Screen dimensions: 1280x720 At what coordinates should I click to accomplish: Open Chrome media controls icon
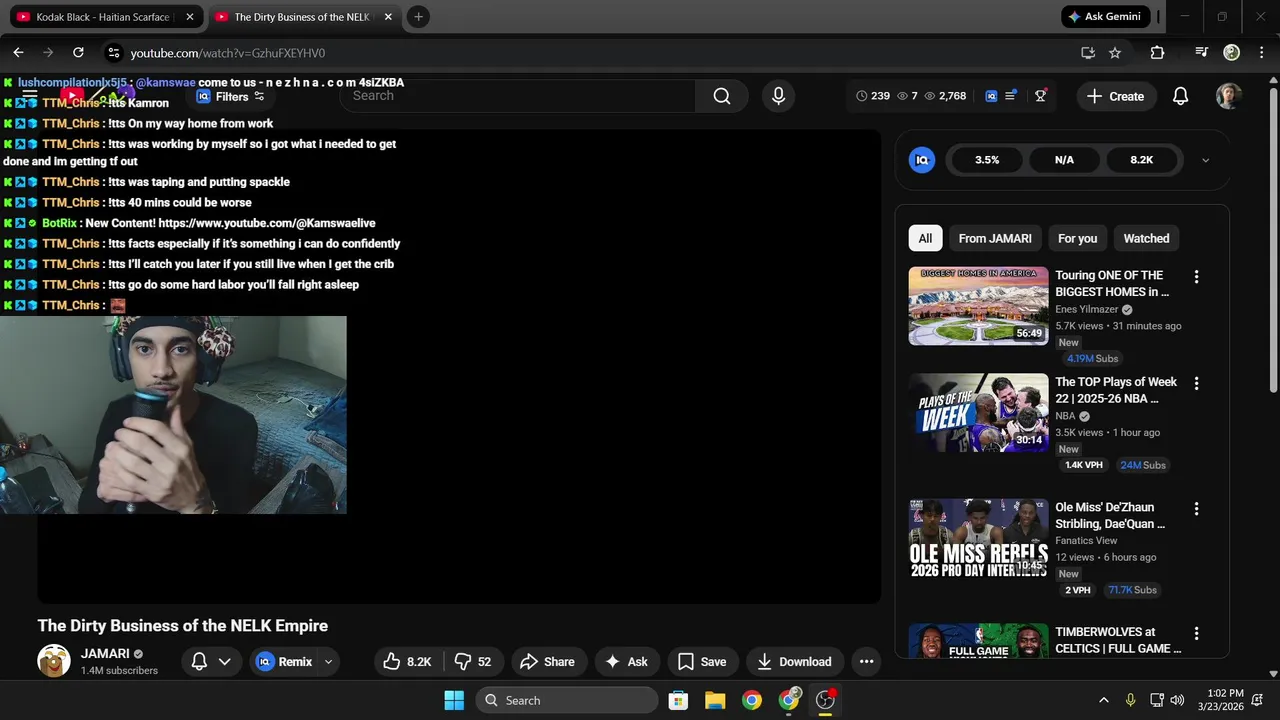click(1202, 53)
